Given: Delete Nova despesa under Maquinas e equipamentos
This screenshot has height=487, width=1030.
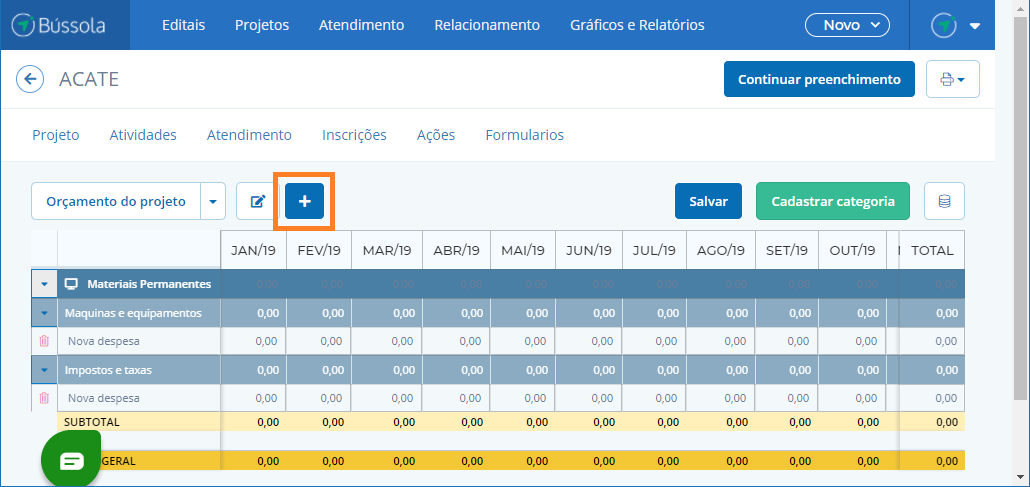Looking at the screenshot, I should tap(44, 341).
